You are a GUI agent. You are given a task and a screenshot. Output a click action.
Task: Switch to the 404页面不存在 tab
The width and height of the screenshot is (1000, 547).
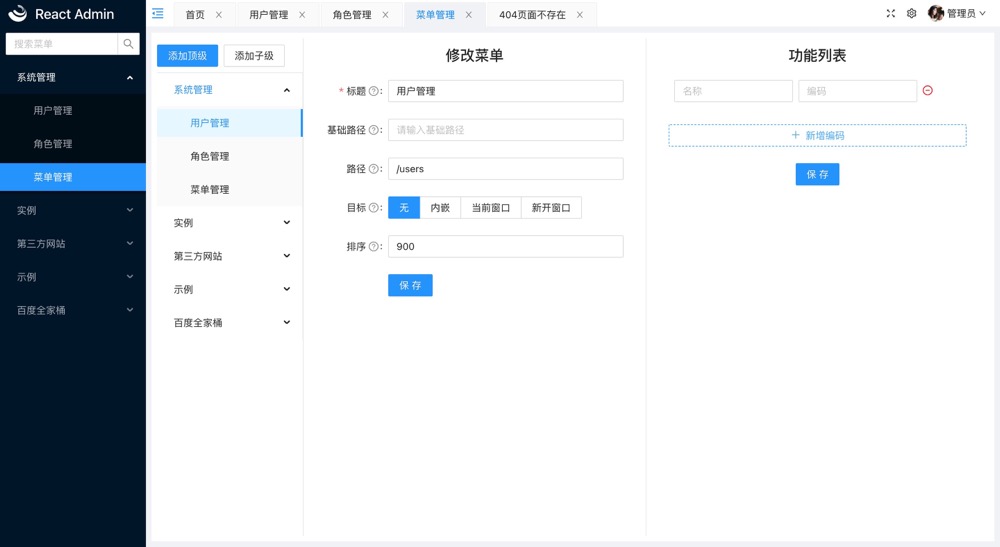(x=533, y=15)
